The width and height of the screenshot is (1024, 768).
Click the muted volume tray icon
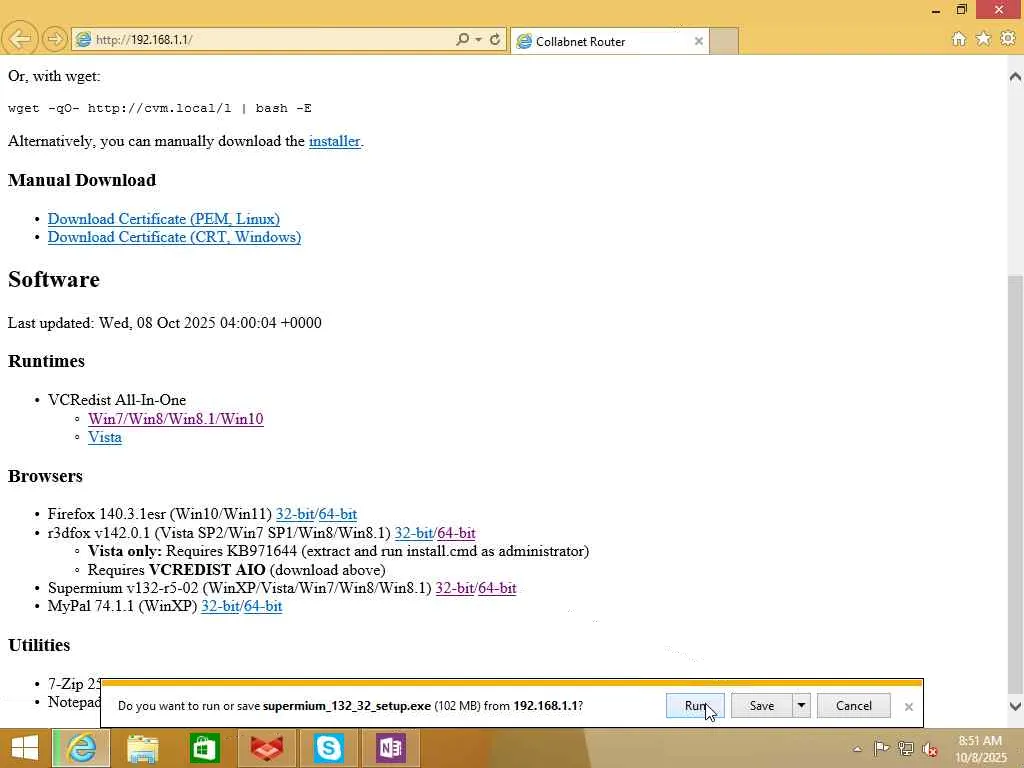click(930, 749)
